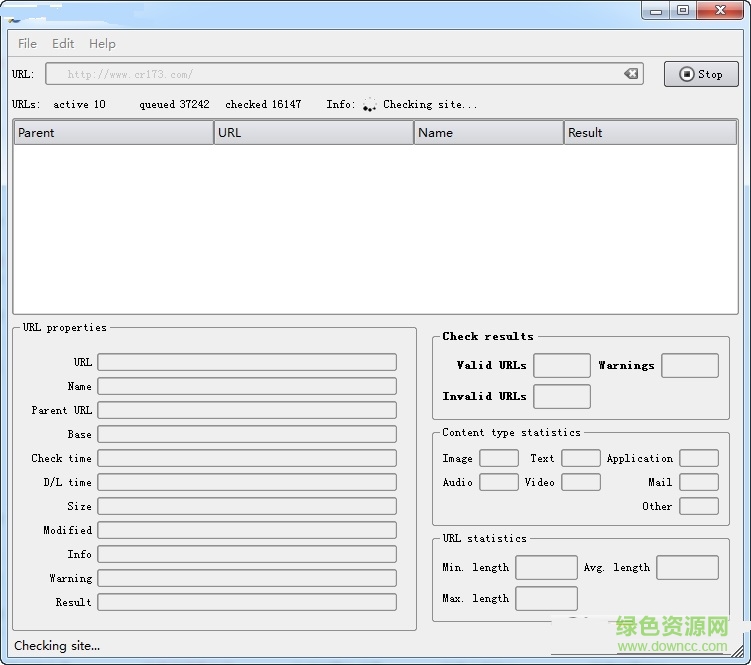751x665 pixels.
Task: Open the File menu
Action: click(27, 44)
